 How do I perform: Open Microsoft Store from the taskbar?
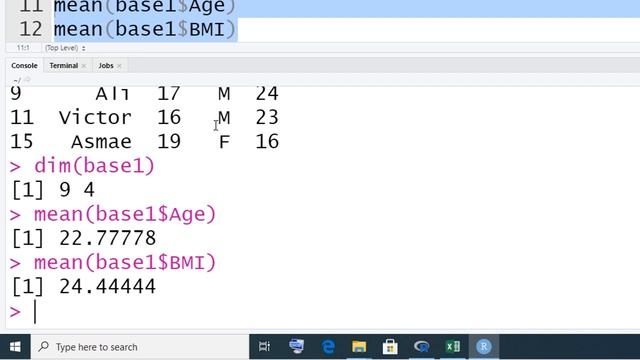[x=390, y=347]
